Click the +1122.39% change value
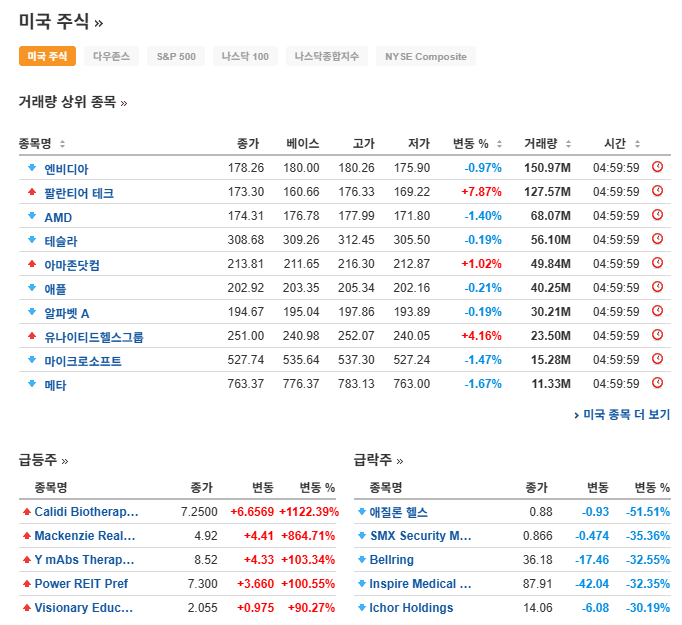The width and height of the screenshot is (682, 625). pyautogui.click(x=309, y=512)
